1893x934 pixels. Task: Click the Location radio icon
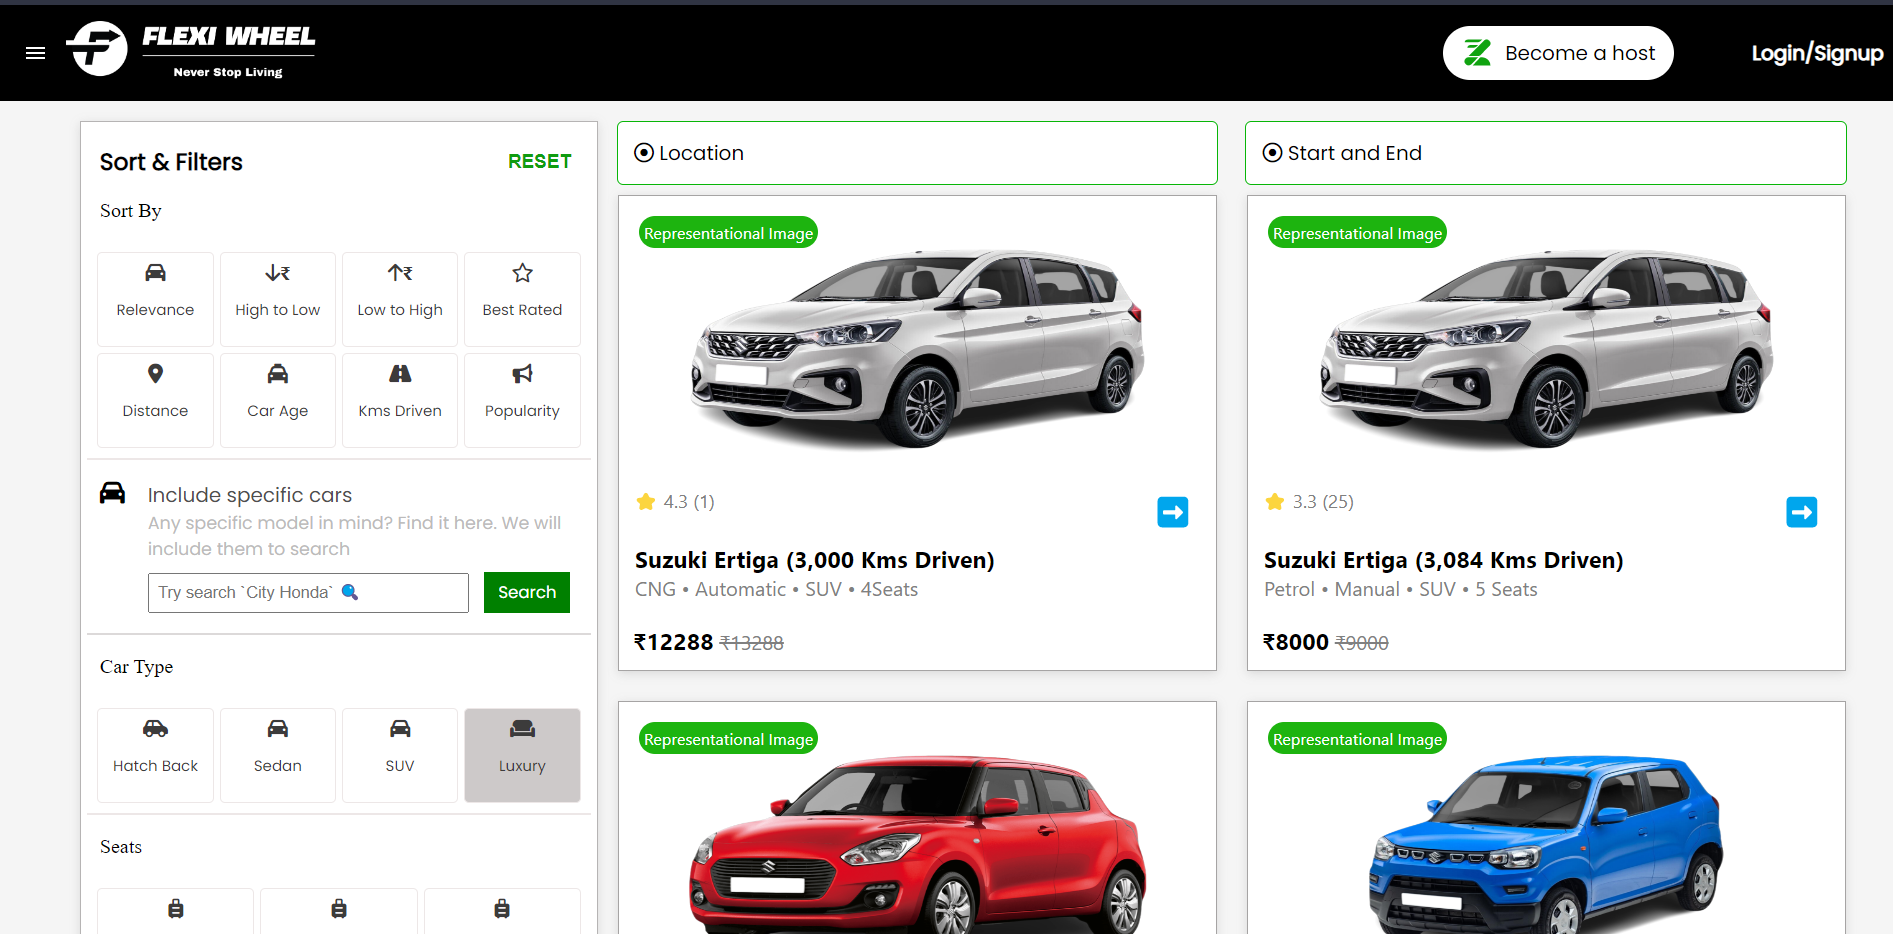pyautogui.click(x=644, y=153)
